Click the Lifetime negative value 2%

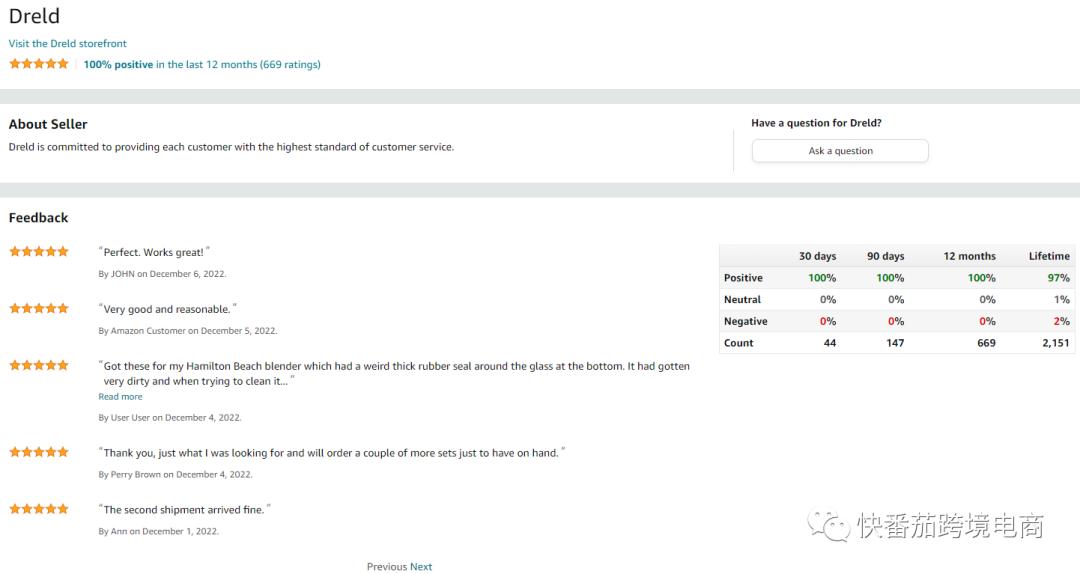tap(1061, 321)
